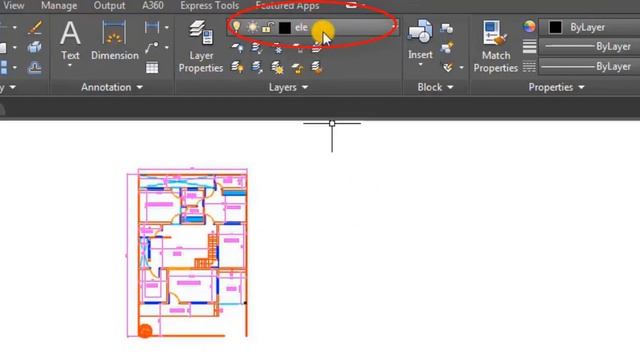Click the Insert block tool

[420, 40]
